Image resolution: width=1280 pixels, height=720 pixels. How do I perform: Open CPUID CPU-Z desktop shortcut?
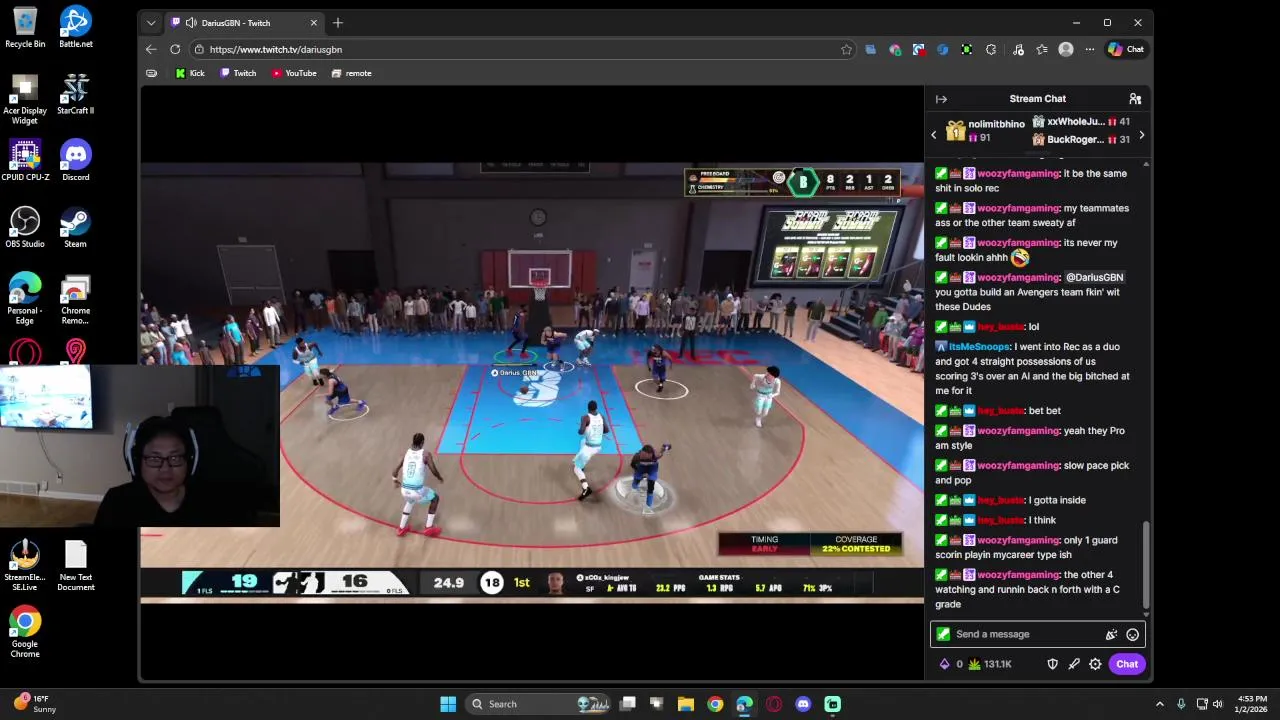coord(25,160)
